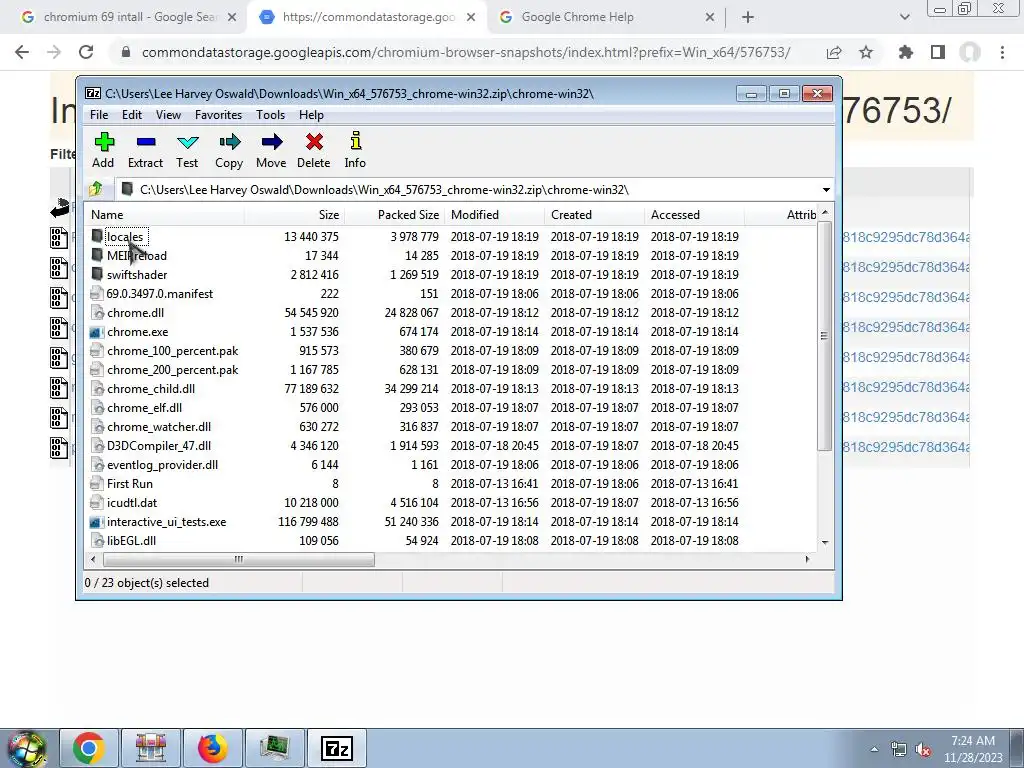
Task: Open a new Chrome tab
Action: [x=748, y=17]
